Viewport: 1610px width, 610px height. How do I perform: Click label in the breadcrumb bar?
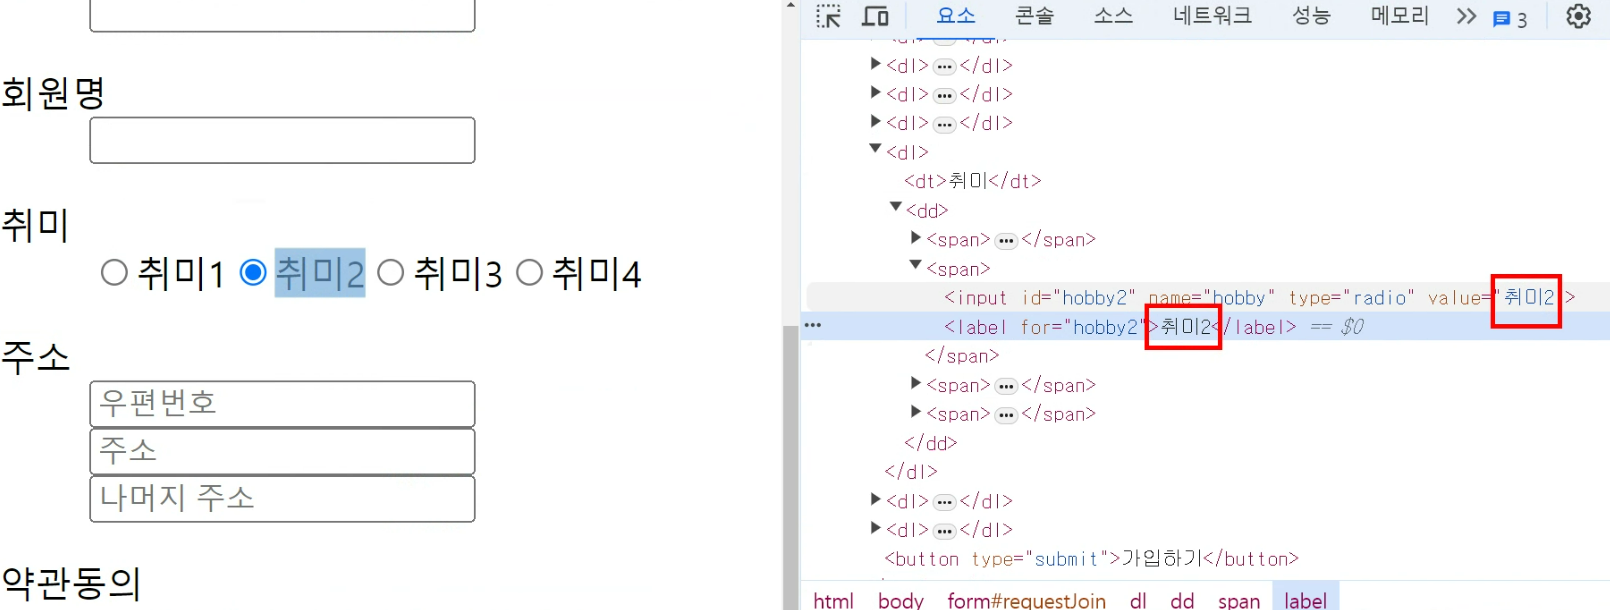1305,600
